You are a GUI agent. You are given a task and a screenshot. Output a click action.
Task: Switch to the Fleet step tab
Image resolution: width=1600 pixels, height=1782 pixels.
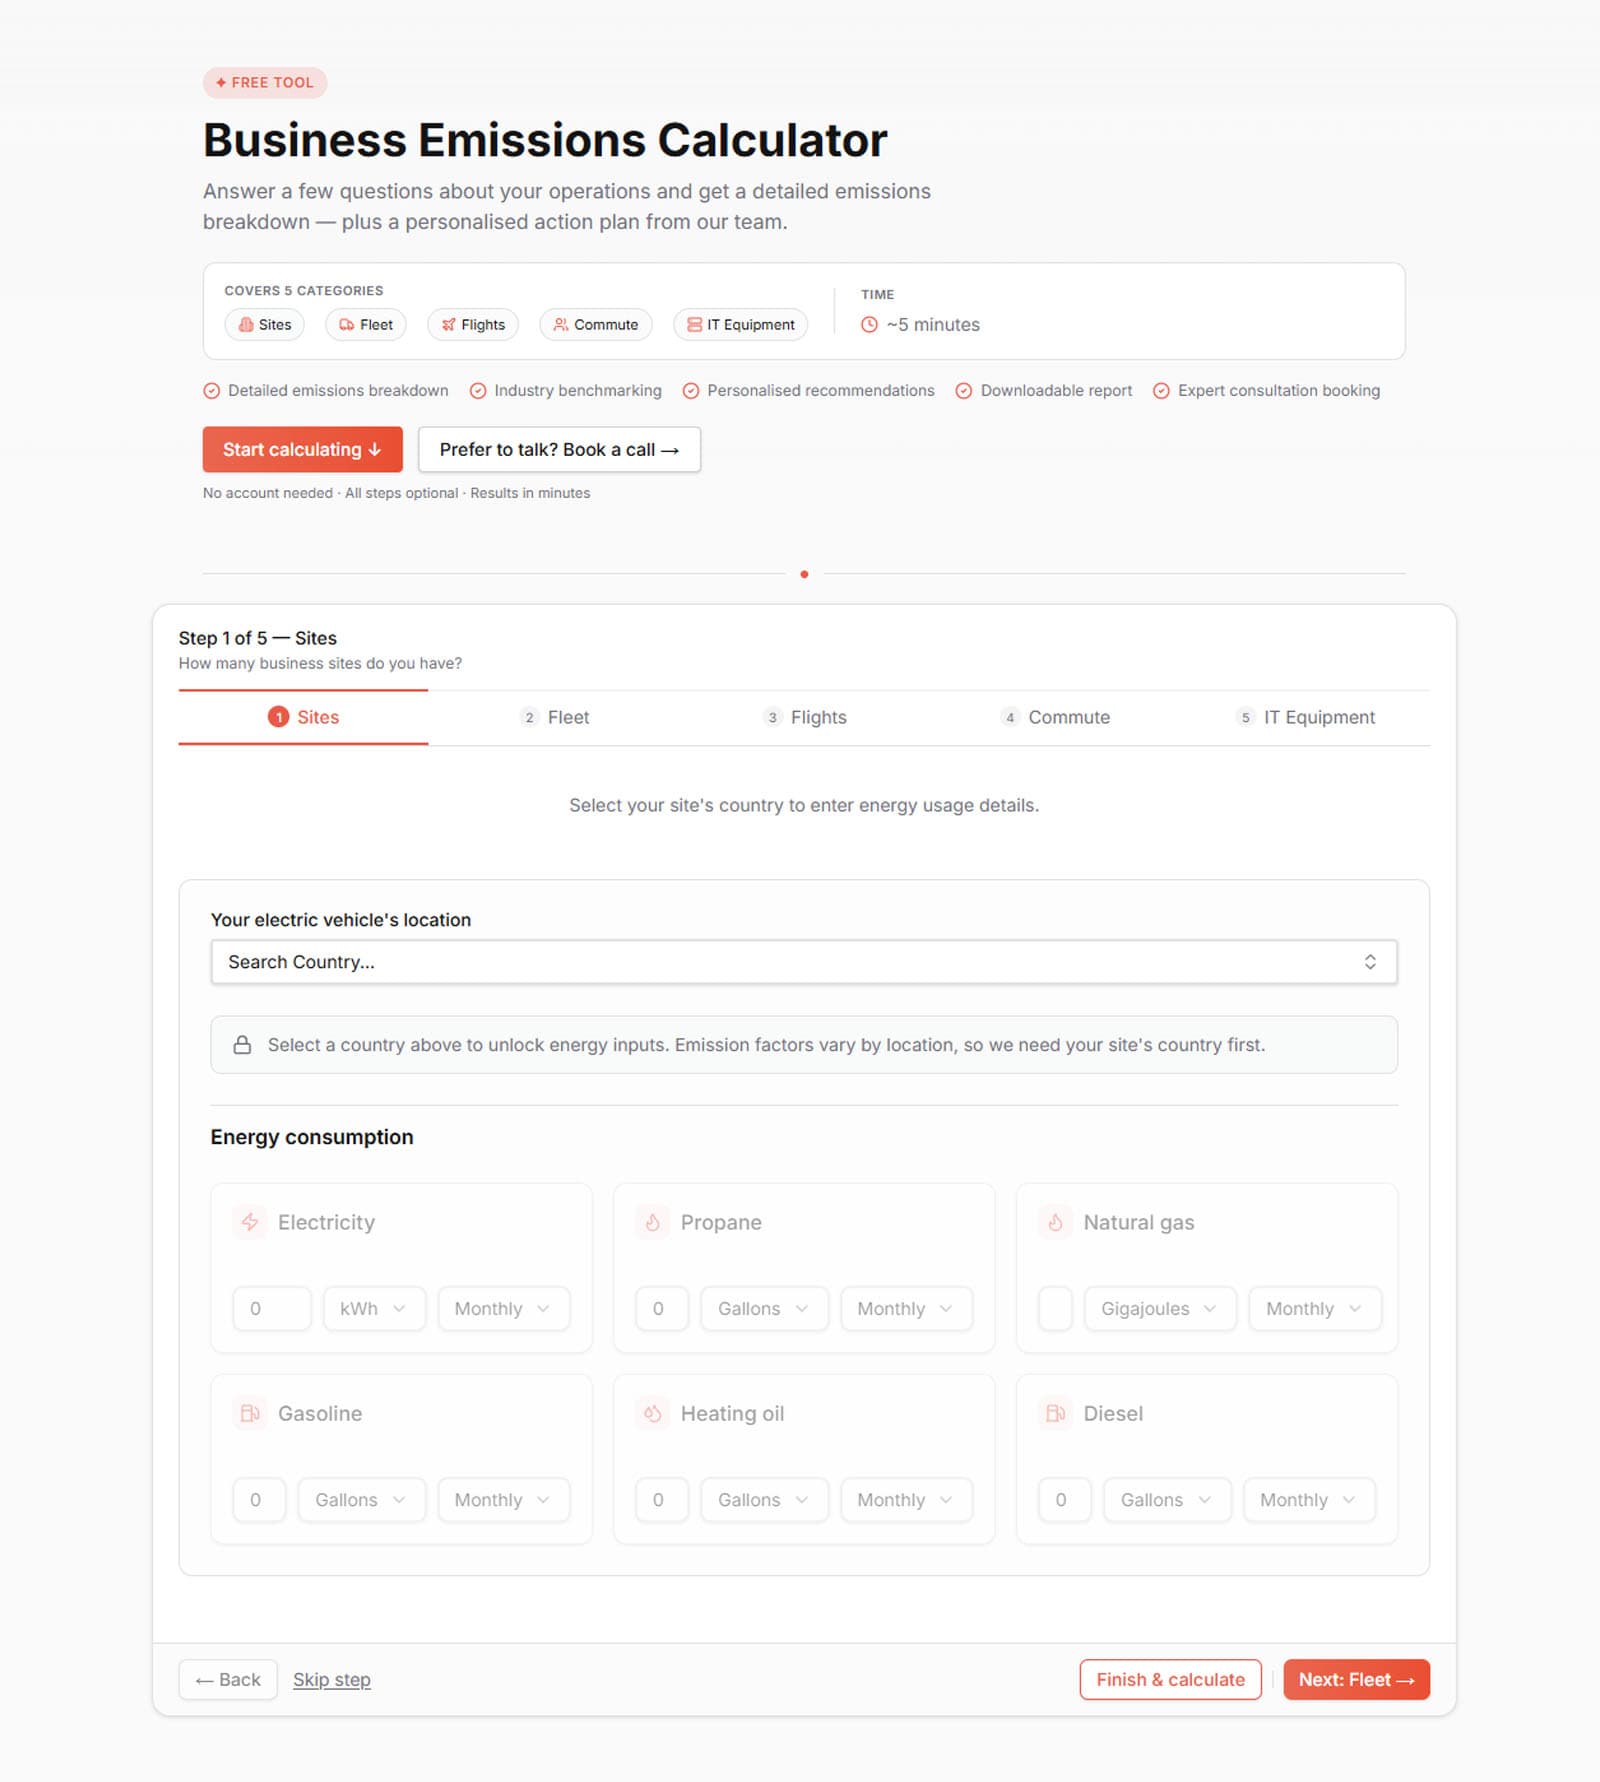tap(554, 717)
